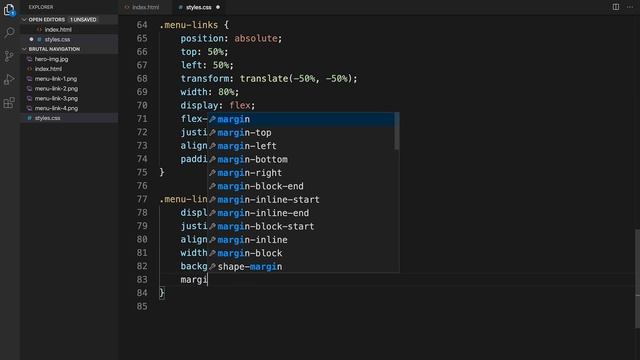The image size is (640, 360).
Task: Choose the margin suggestion
Action: (x=301, y=119)
